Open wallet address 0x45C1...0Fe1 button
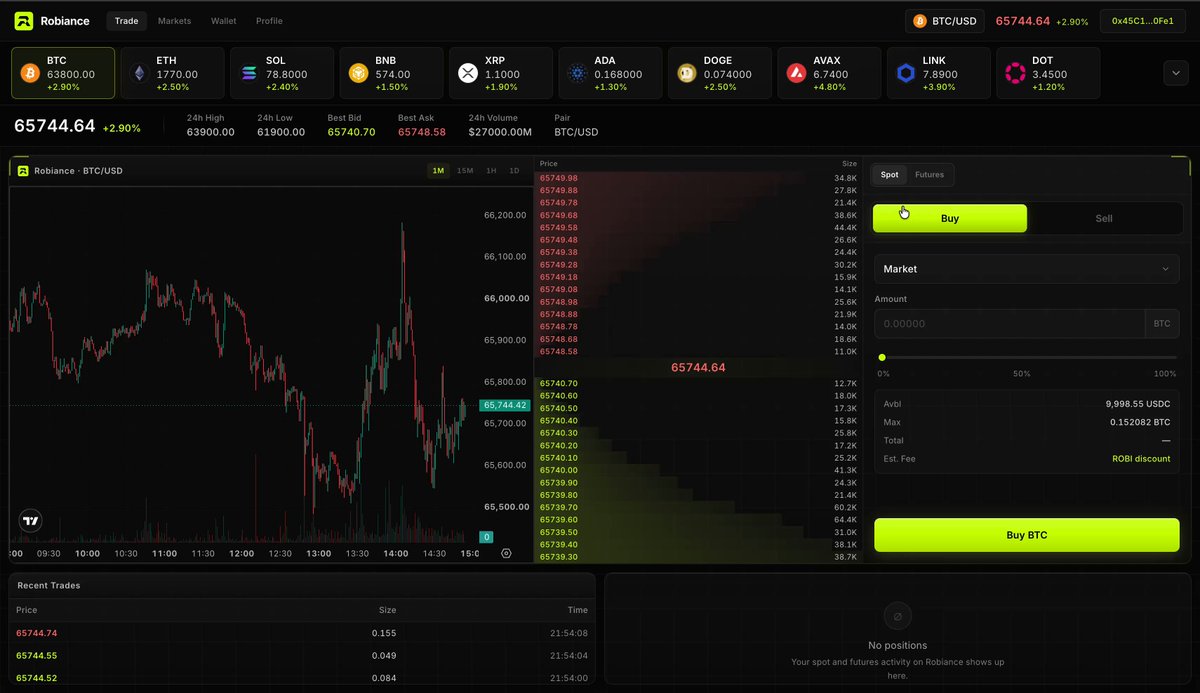 pos(1143,21)
